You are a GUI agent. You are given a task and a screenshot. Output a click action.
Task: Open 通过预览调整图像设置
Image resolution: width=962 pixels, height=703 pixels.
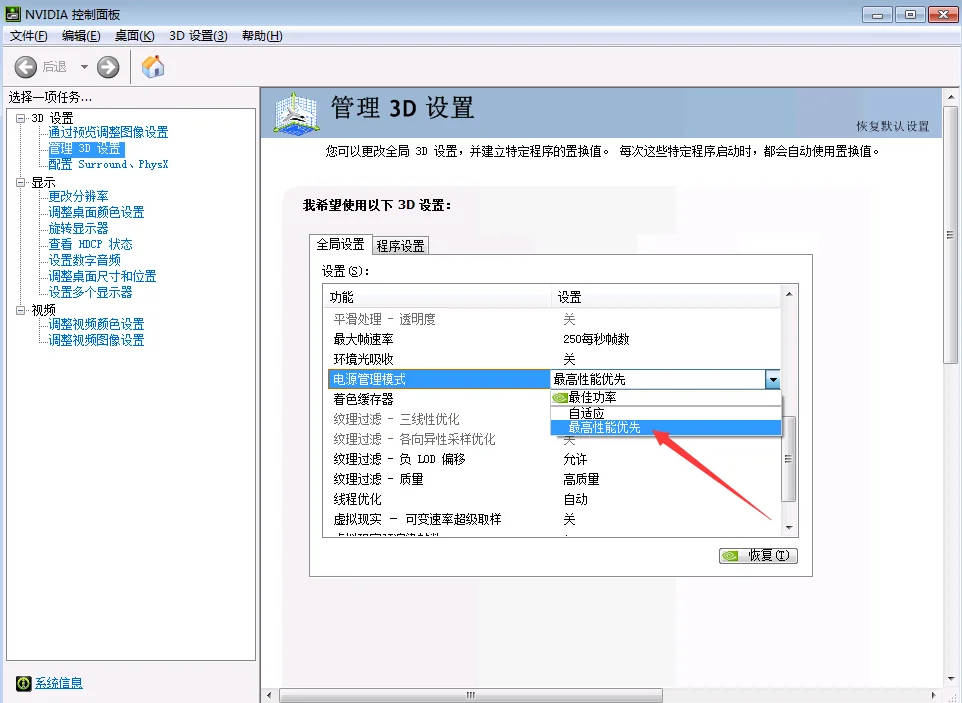(x=108, y=132)
